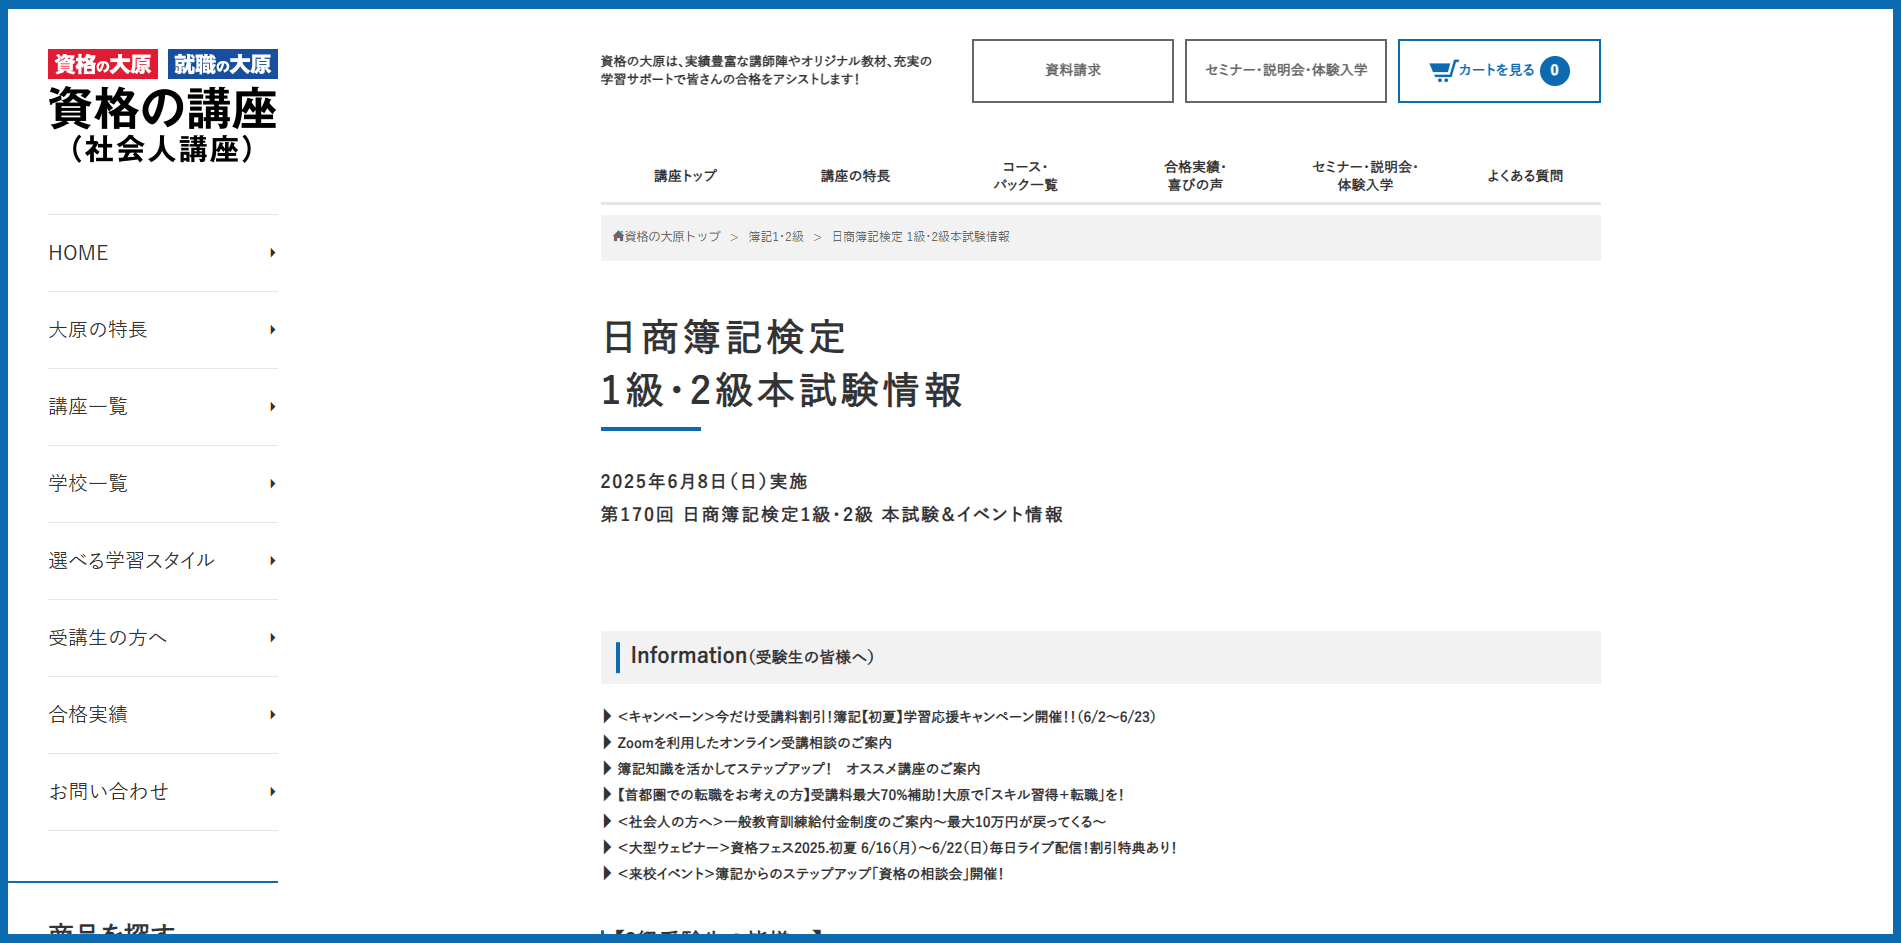Click the 資格の講座 (社会人講座) site title logo
Image resolution: width=1901 pixels, height=943 pixels.
(163, 126)
